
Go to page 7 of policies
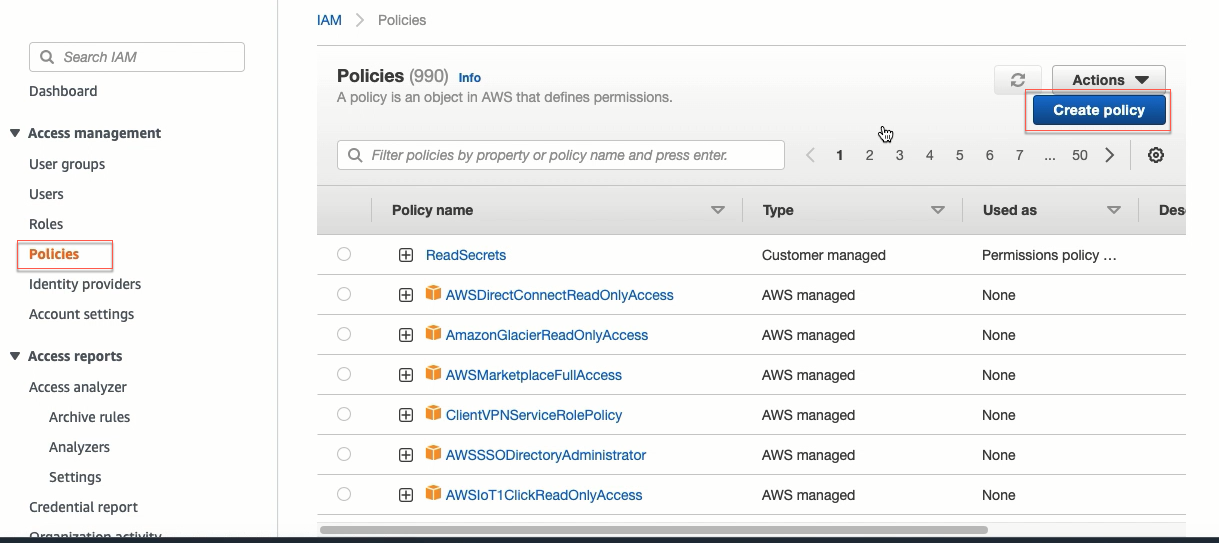click(x=1020, y=155)
